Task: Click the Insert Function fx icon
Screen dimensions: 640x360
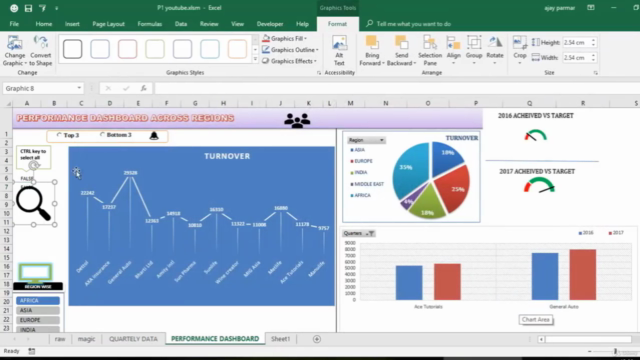Action: tap(144, 88)
